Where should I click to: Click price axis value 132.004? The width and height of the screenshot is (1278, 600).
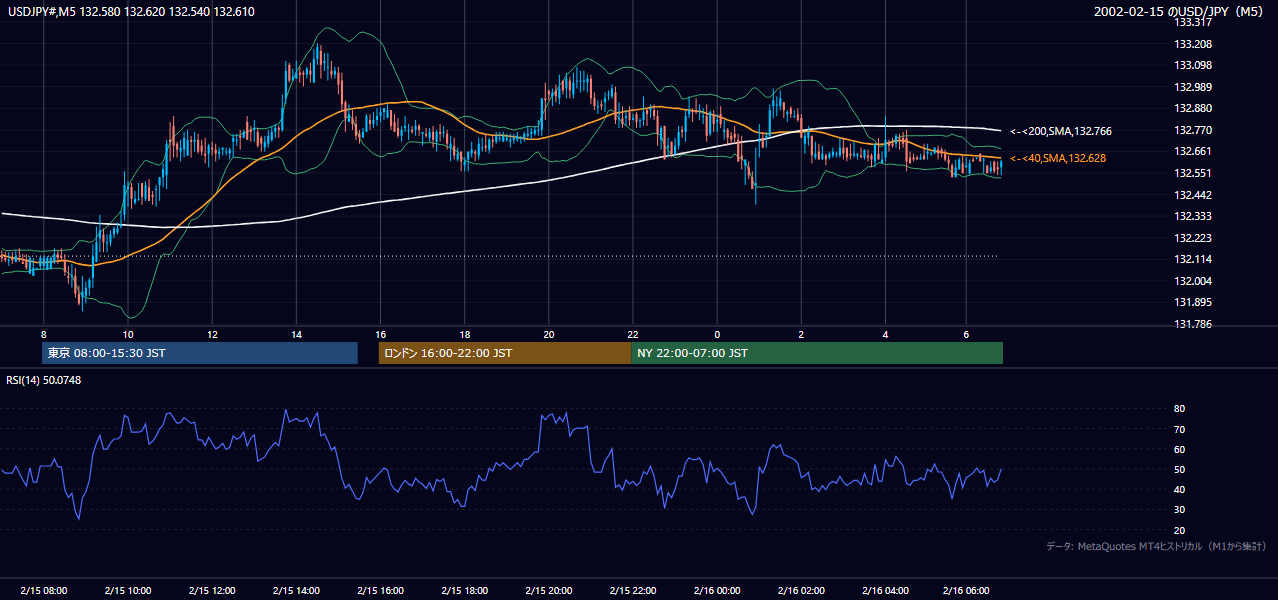coord(1194,281)
